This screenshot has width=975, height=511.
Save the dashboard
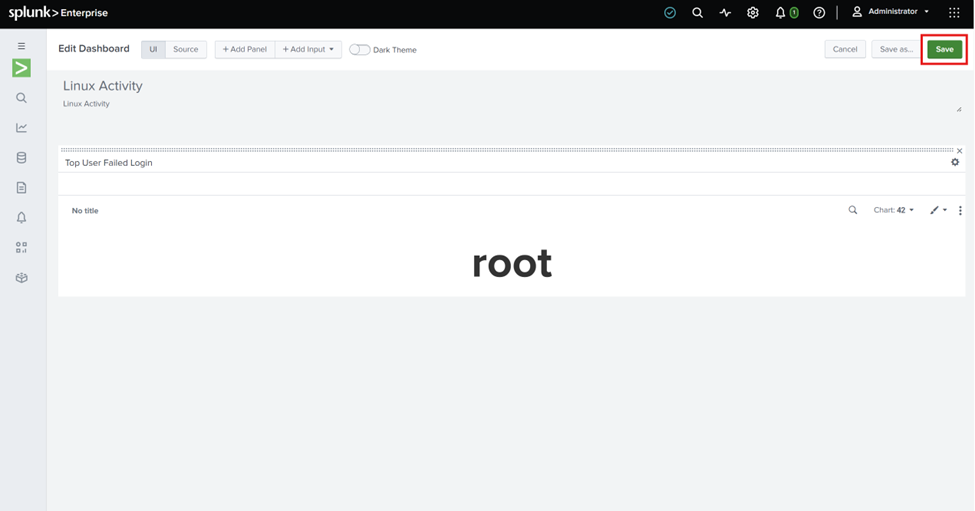click(x=944, y=49)
